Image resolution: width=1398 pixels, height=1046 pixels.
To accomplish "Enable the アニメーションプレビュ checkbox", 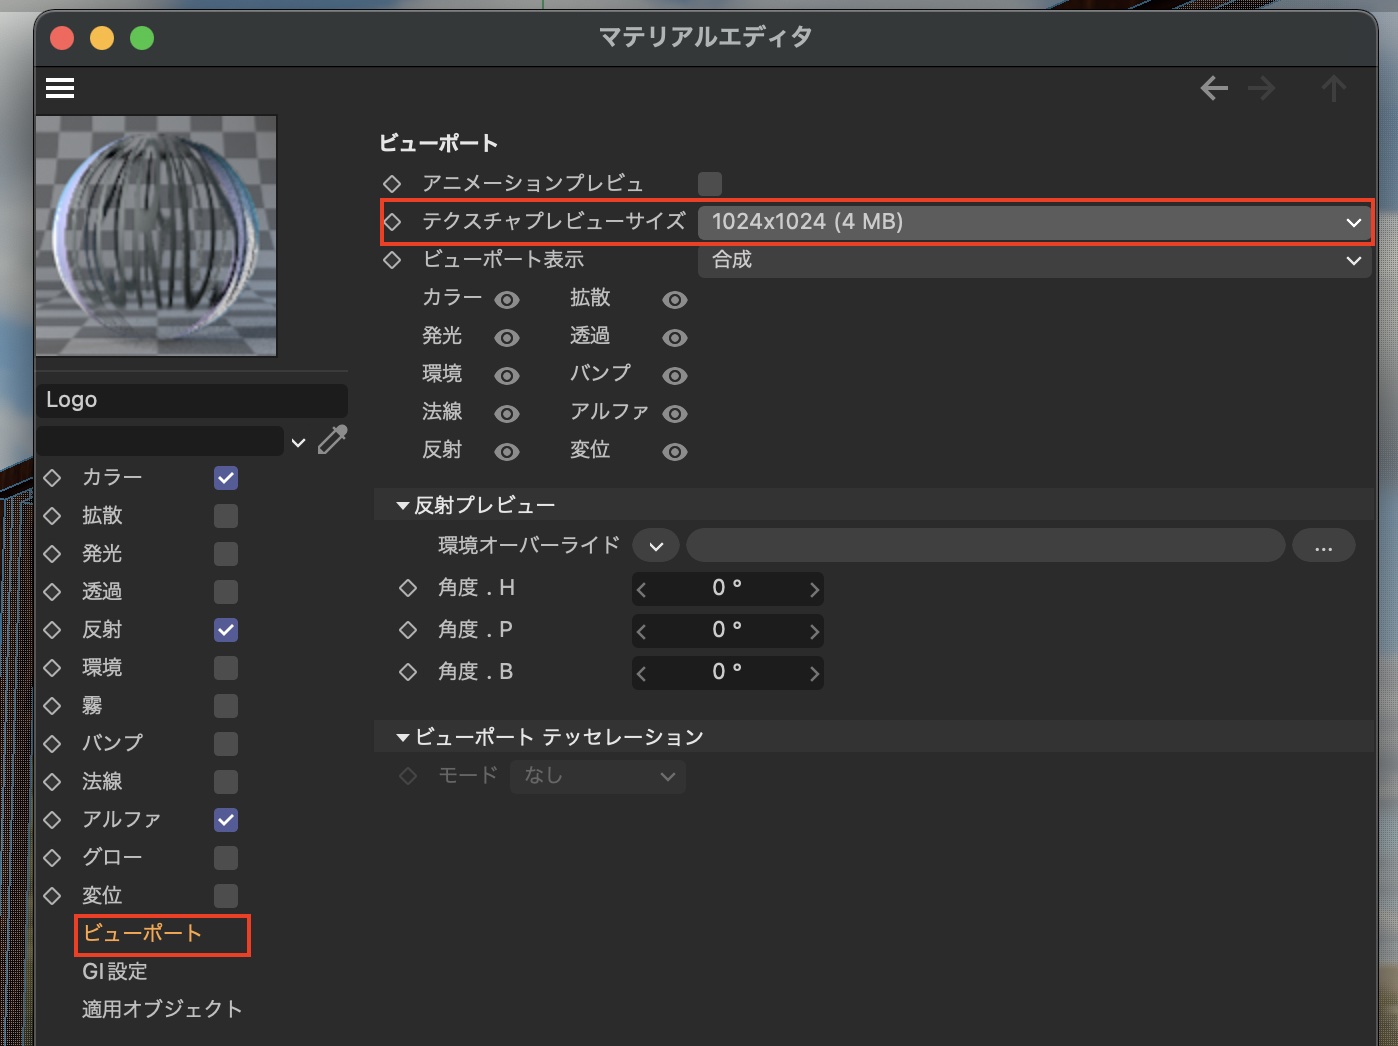I will [x=710, y=184].
